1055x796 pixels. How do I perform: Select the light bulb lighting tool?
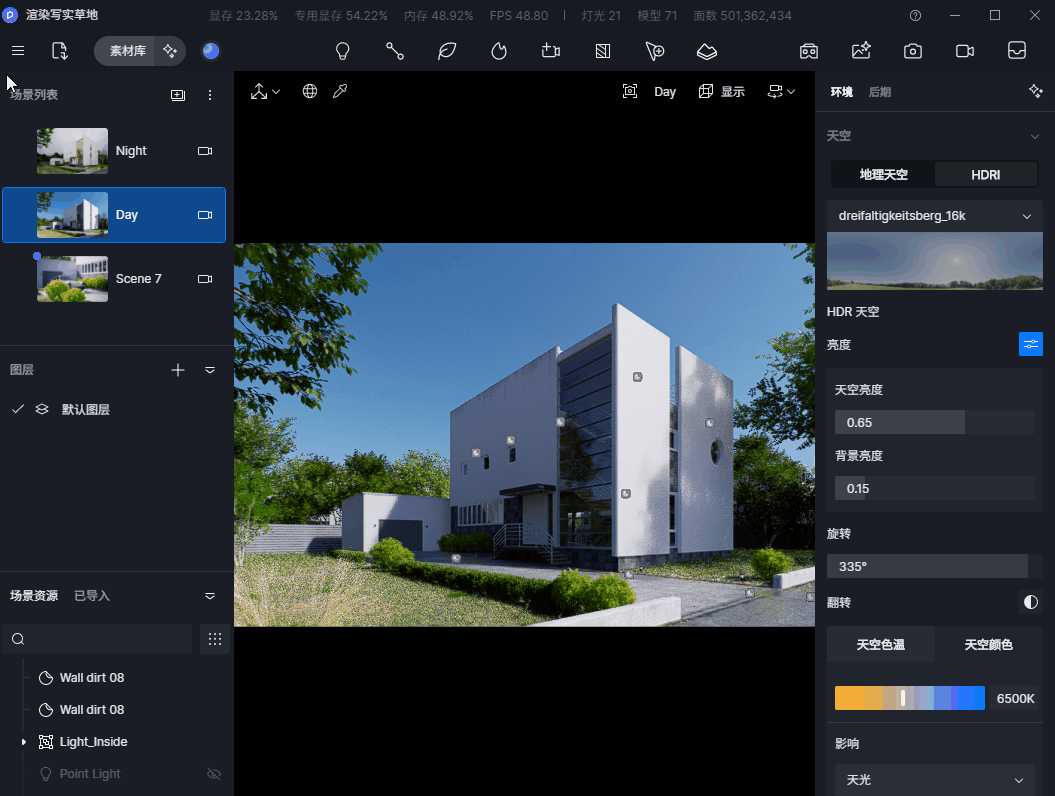pos(342,51)
